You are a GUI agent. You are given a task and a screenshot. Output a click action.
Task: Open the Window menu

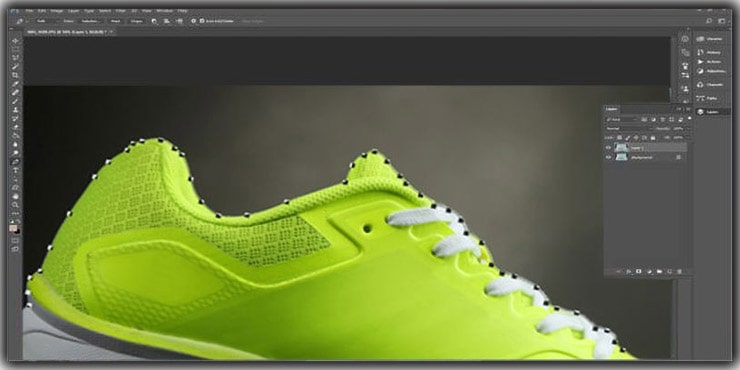click(165, 10)
